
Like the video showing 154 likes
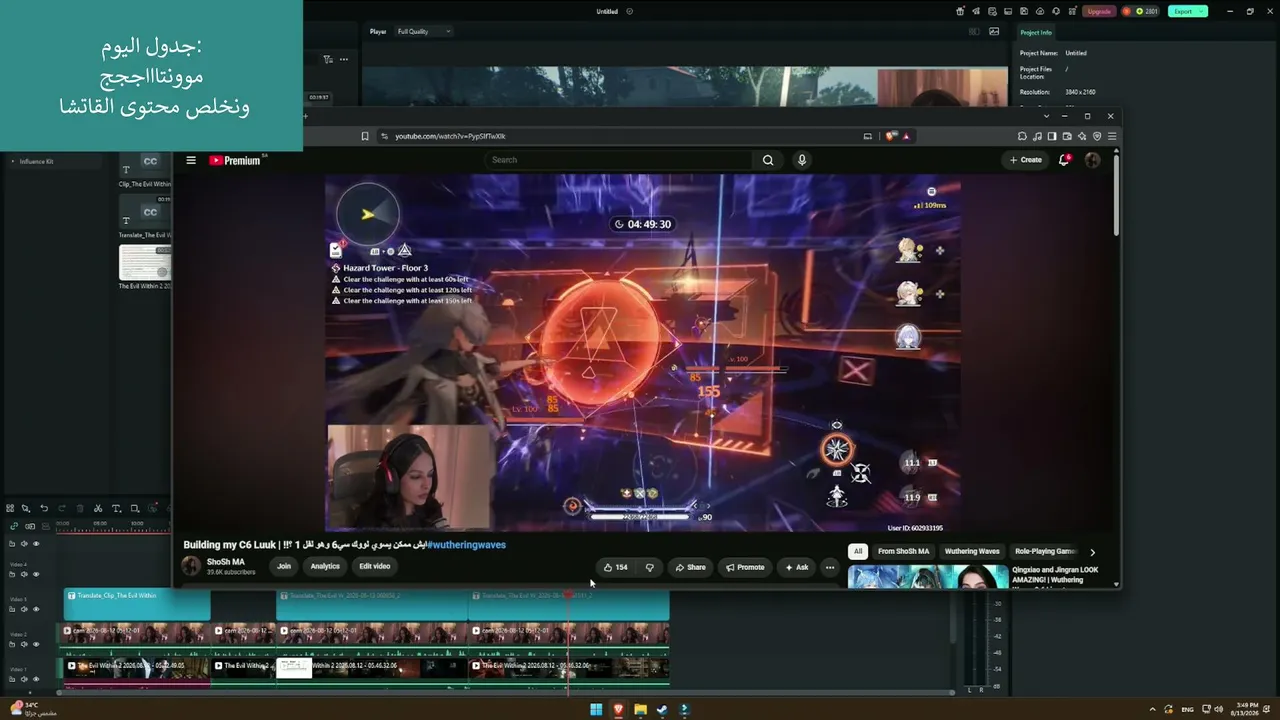coord(616,567)
